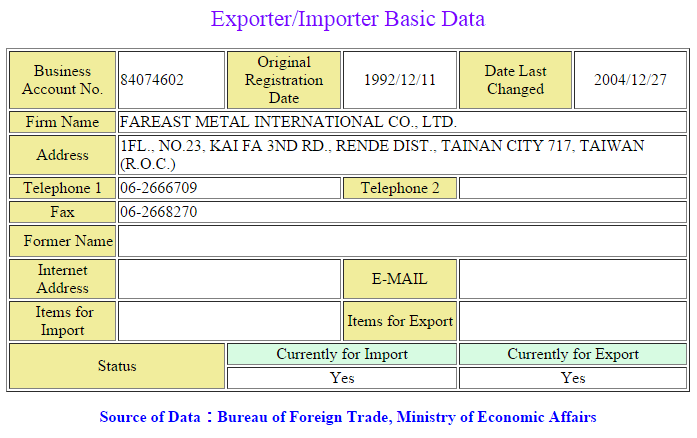The width and height of the screenshot is (697, 438).
Task: Select the 'Items for Export' label
Action: (x=400, y=321)
